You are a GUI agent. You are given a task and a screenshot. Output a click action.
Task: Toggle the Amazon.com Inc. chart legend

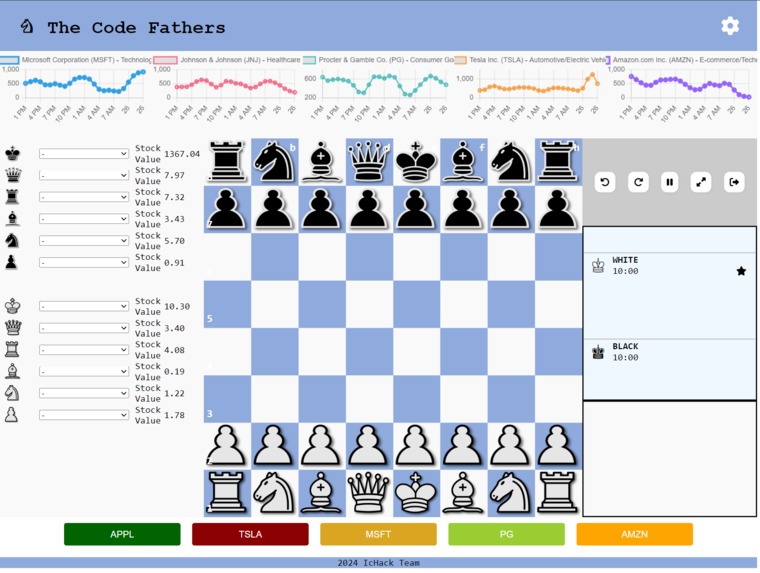681,60
